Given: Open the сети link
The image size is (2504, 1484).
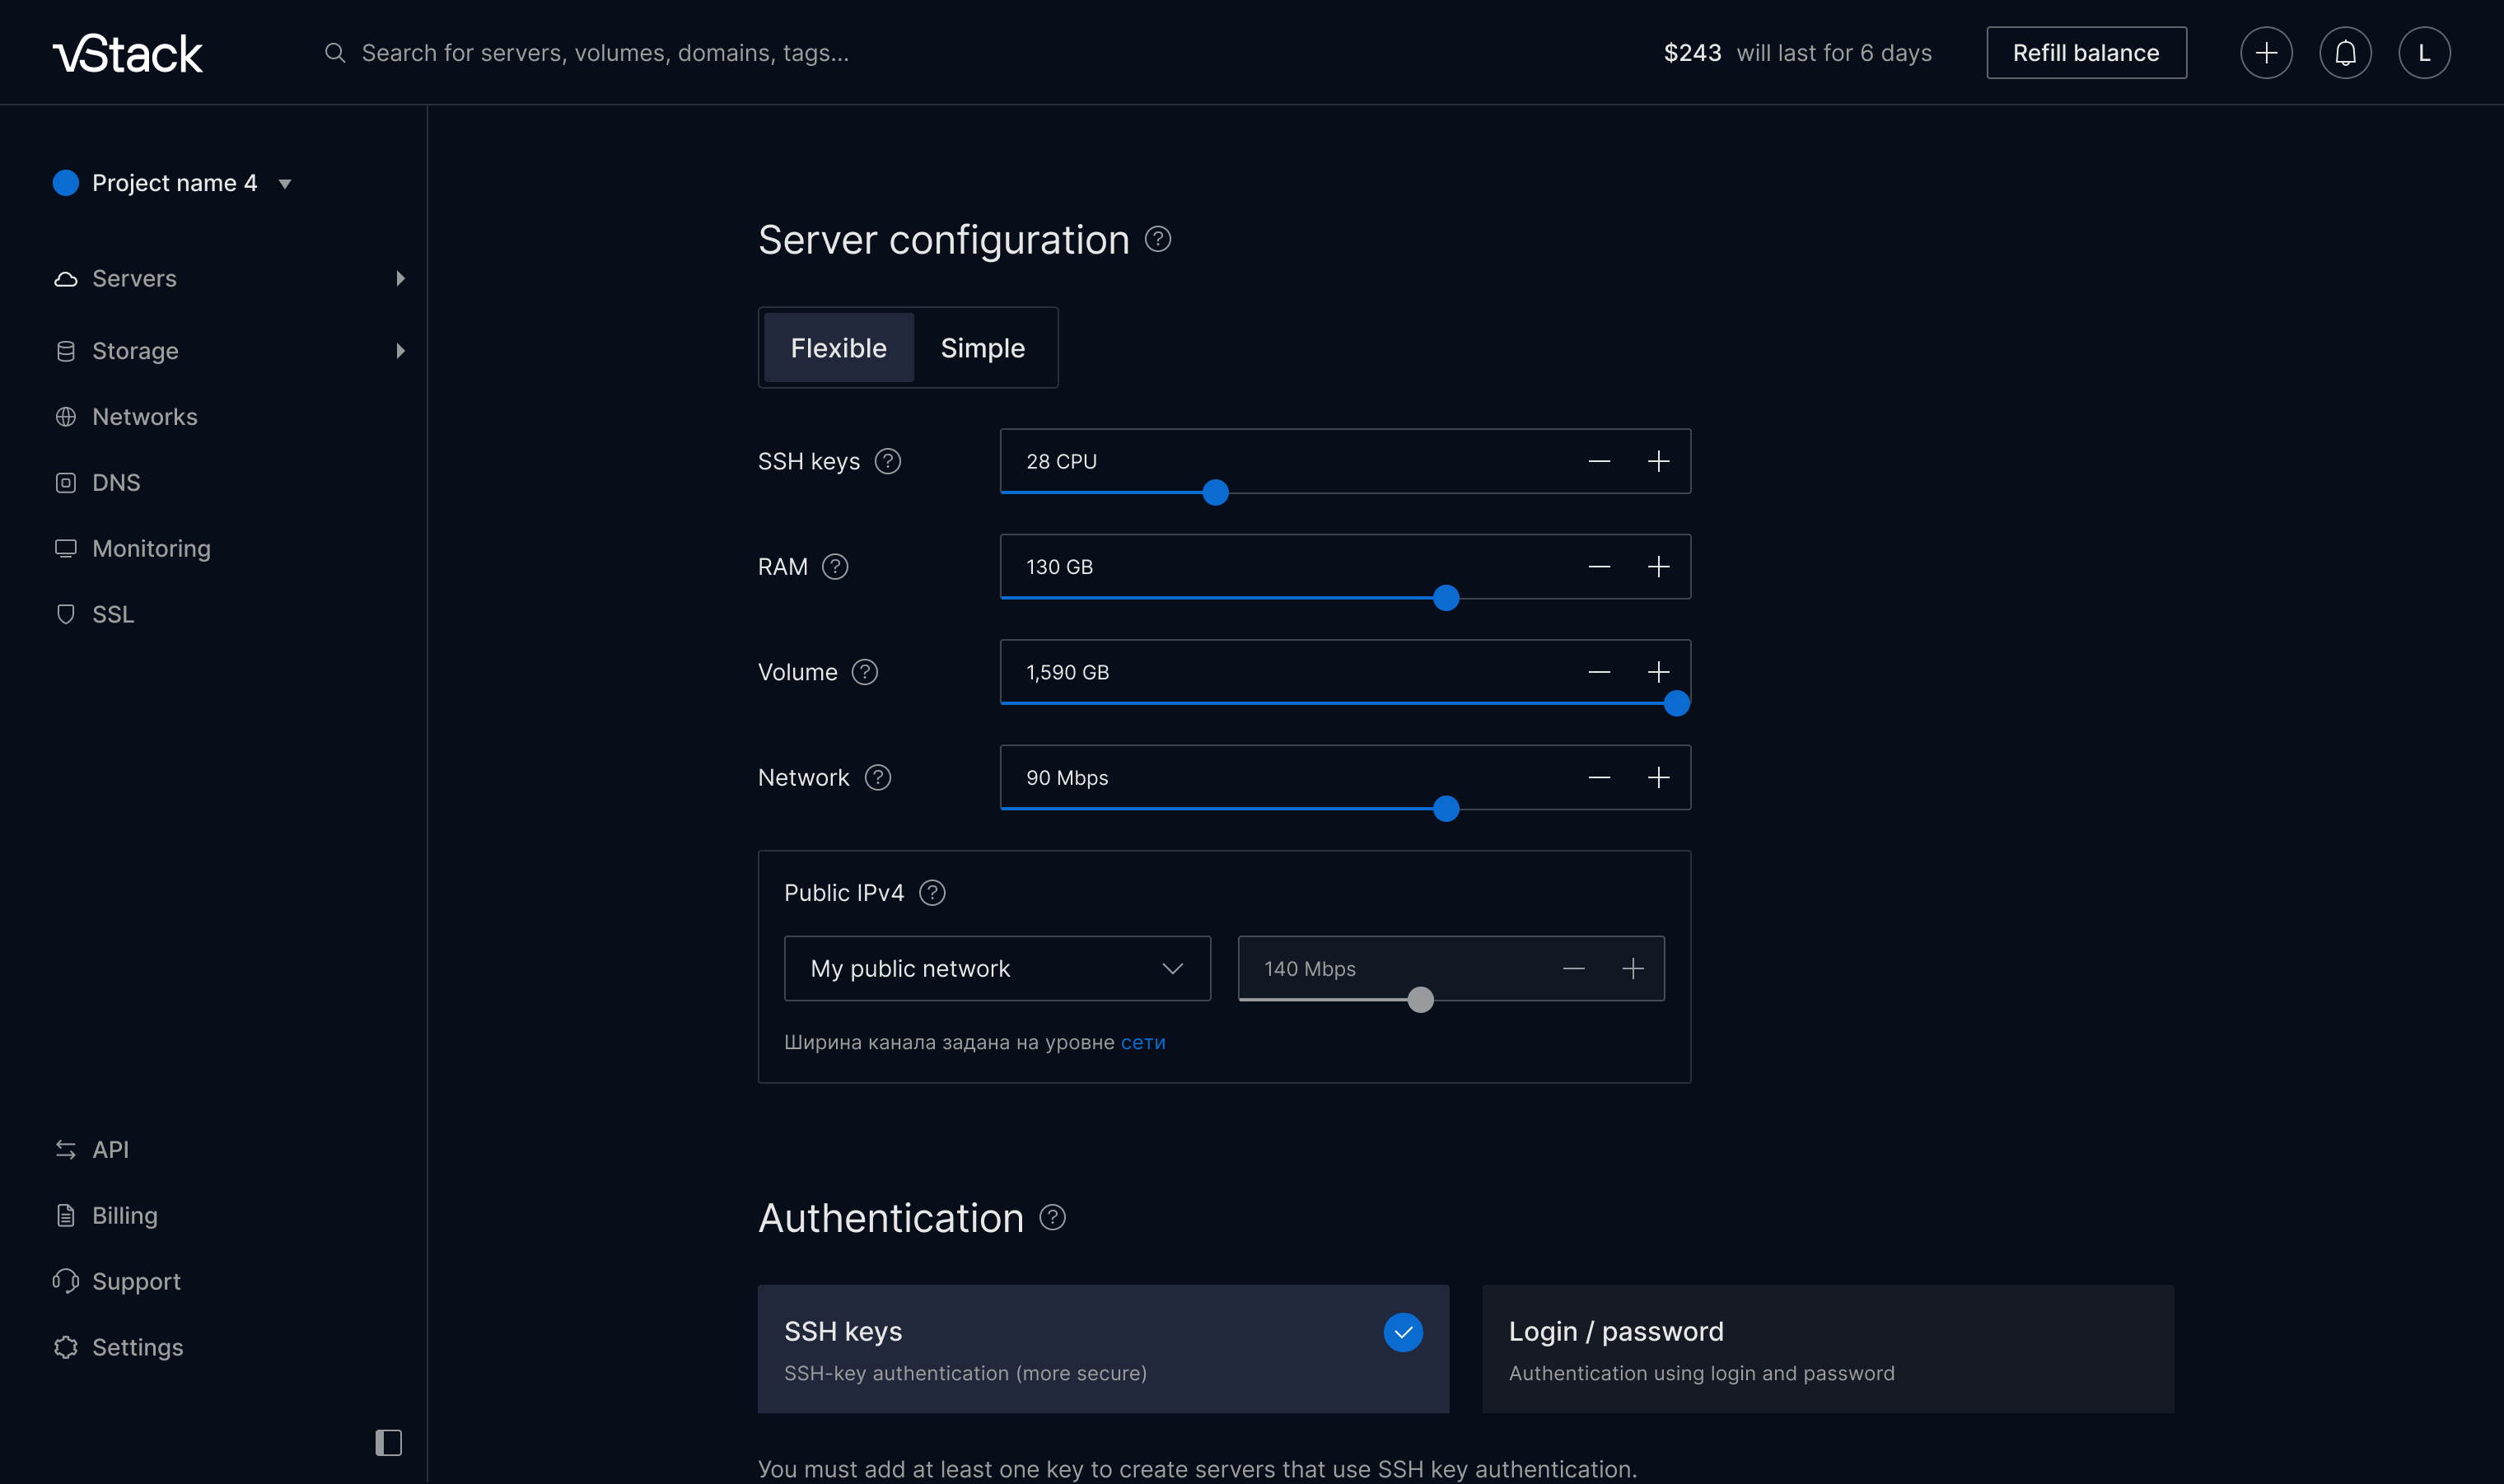Looking at the screenshot, I should [1143, 1043].
